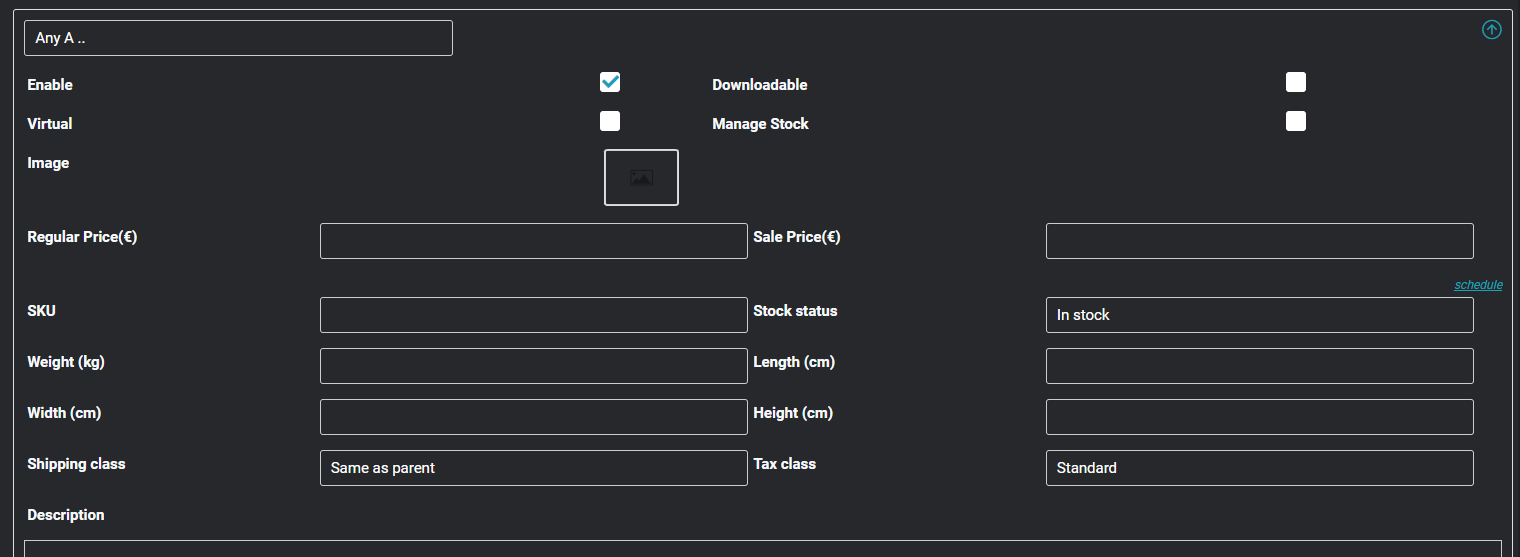Select the Height (cm) input
The height and width of the screenshot is (557, 1520).
[x=1260, y=417]
